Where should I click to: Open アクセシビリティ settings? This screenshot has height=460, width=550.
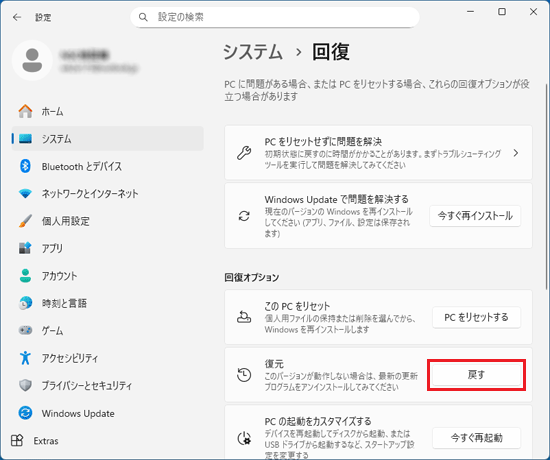point(108,358)
